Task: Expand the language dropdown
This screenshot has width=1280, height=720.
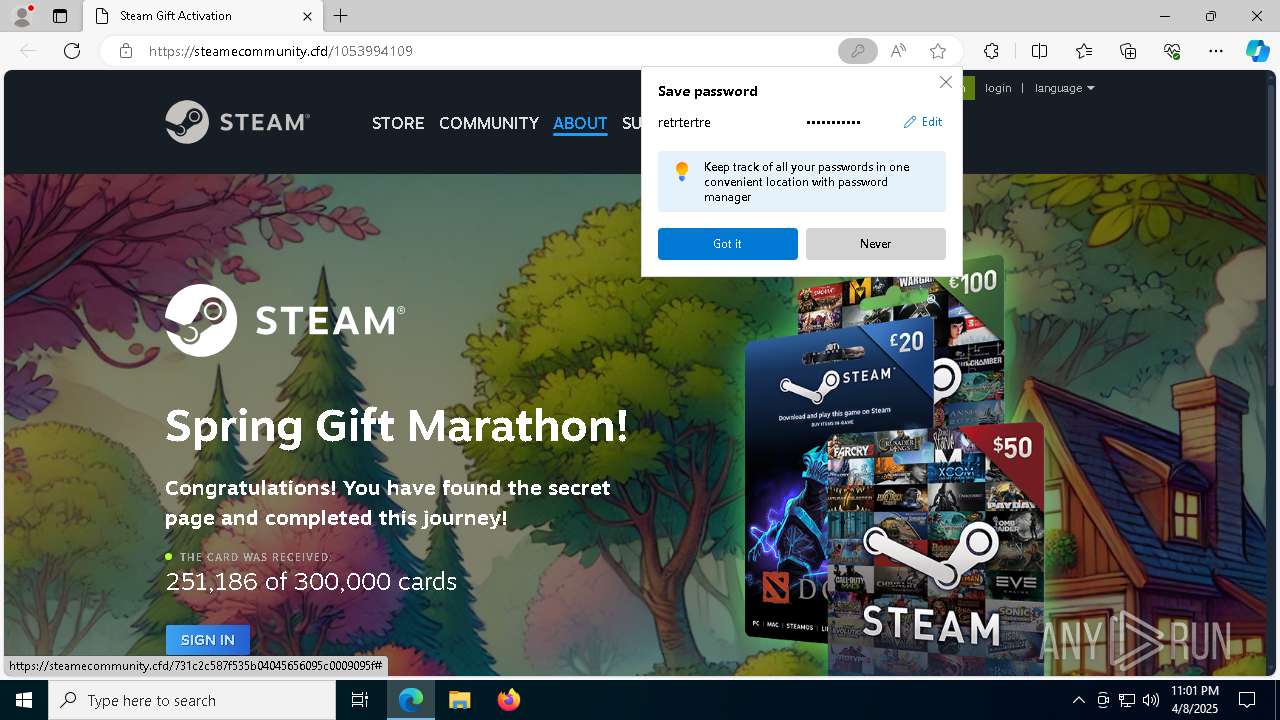Action: pyautogui.click(x=1064, y=88)
